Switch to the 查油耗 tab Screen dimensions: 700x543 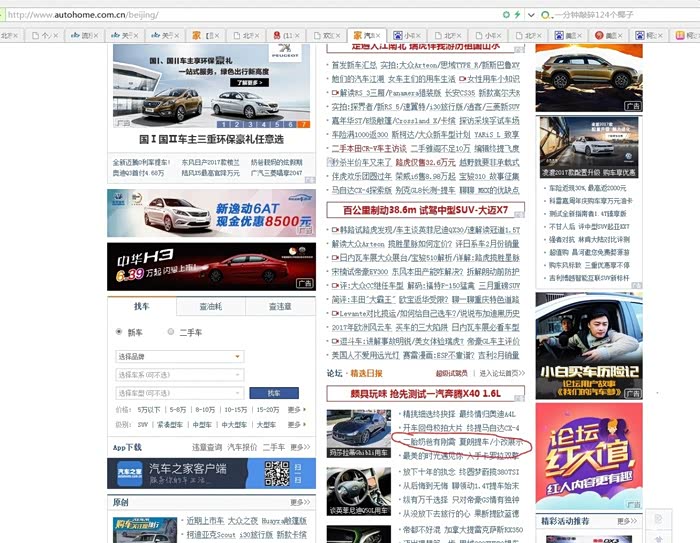click(x=211, y=307)
